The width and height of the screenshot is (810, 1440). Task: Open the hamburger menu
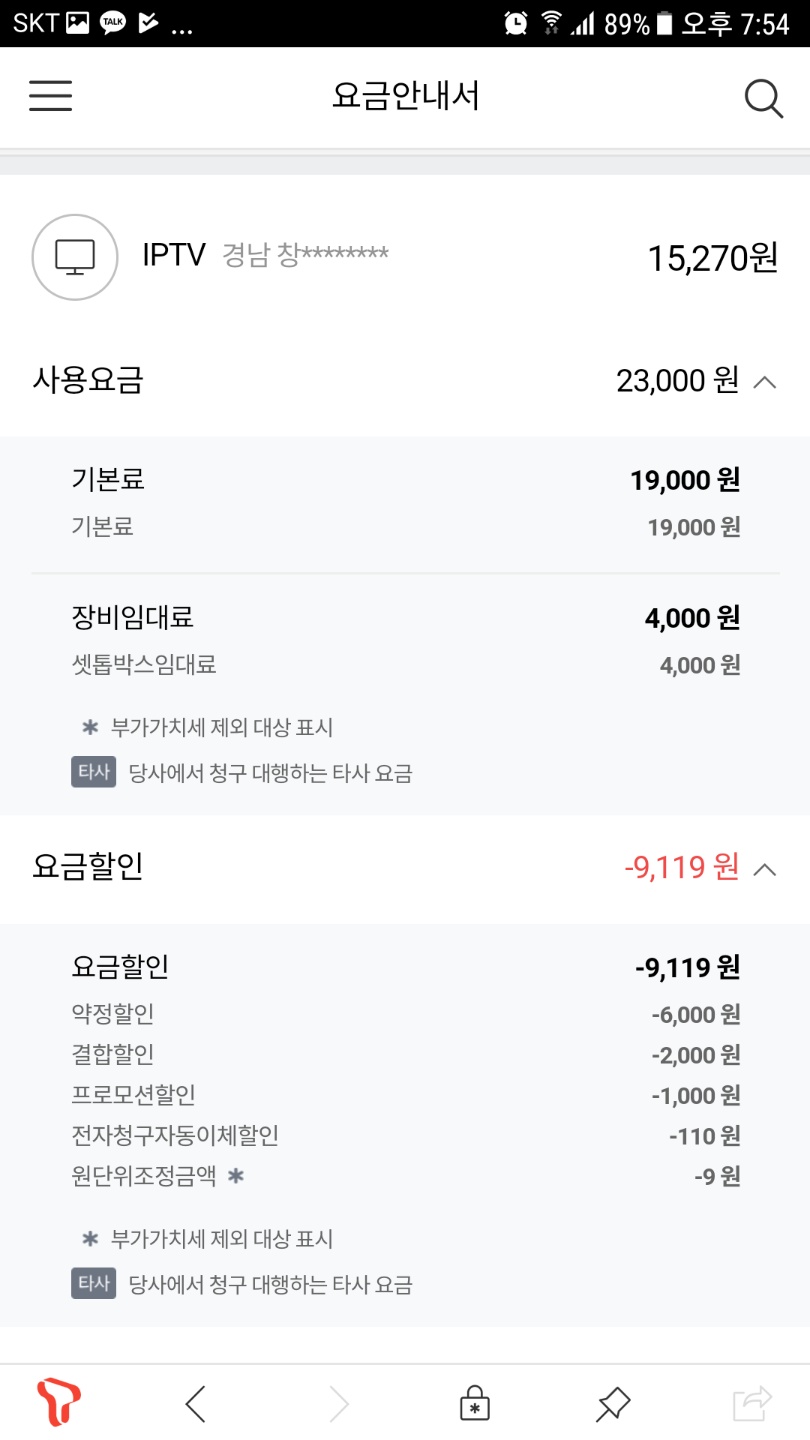pyautogui.click(x=50, y=97)
